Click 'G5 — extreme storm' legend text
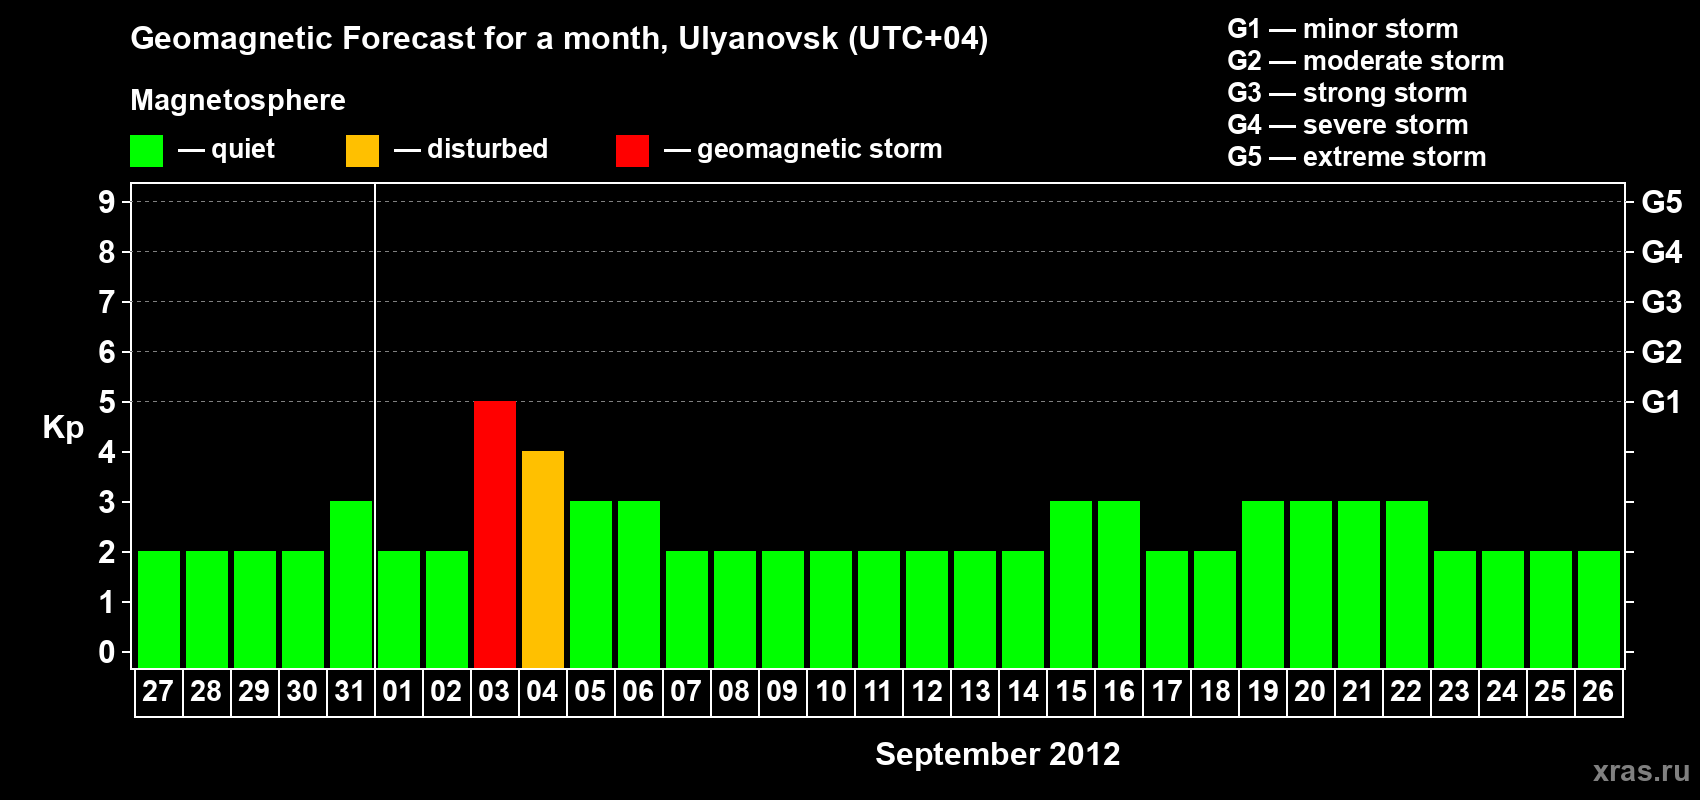The width and height of the screenshot is (1700, 800). click(x=1356, y=157)
